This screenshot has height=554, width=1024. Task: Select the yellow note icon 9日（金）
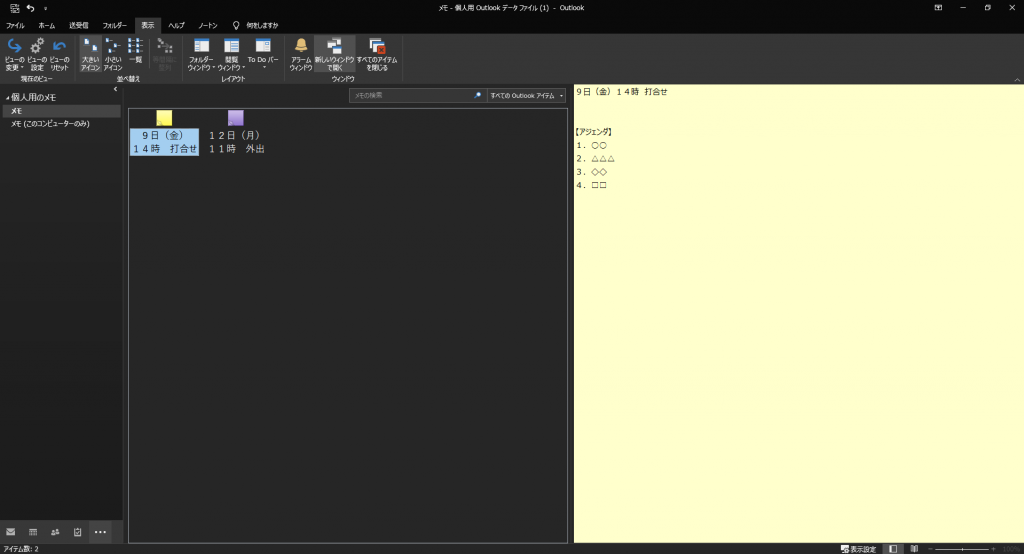(164, 118)
